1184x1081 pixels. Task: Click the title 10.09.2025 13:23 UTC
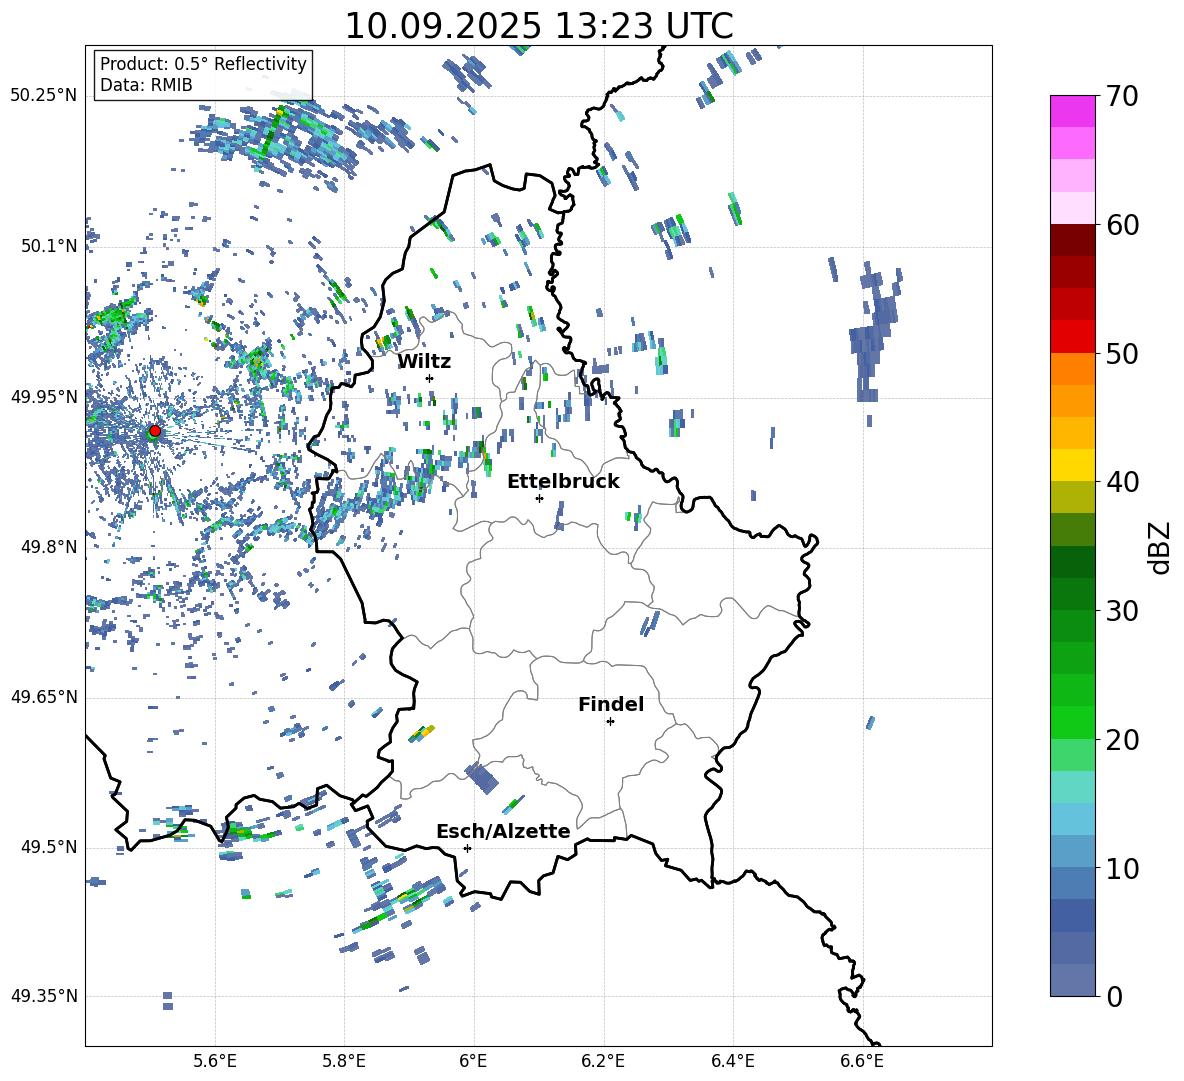tap(539, 25)
